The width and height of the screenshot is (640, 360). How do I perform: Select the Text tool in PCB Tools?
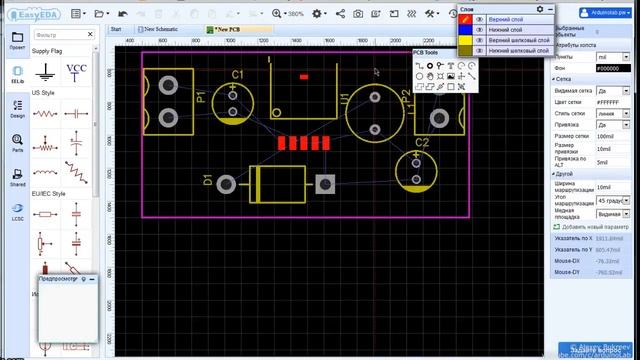pyautogui.click(x=451, y=66)
